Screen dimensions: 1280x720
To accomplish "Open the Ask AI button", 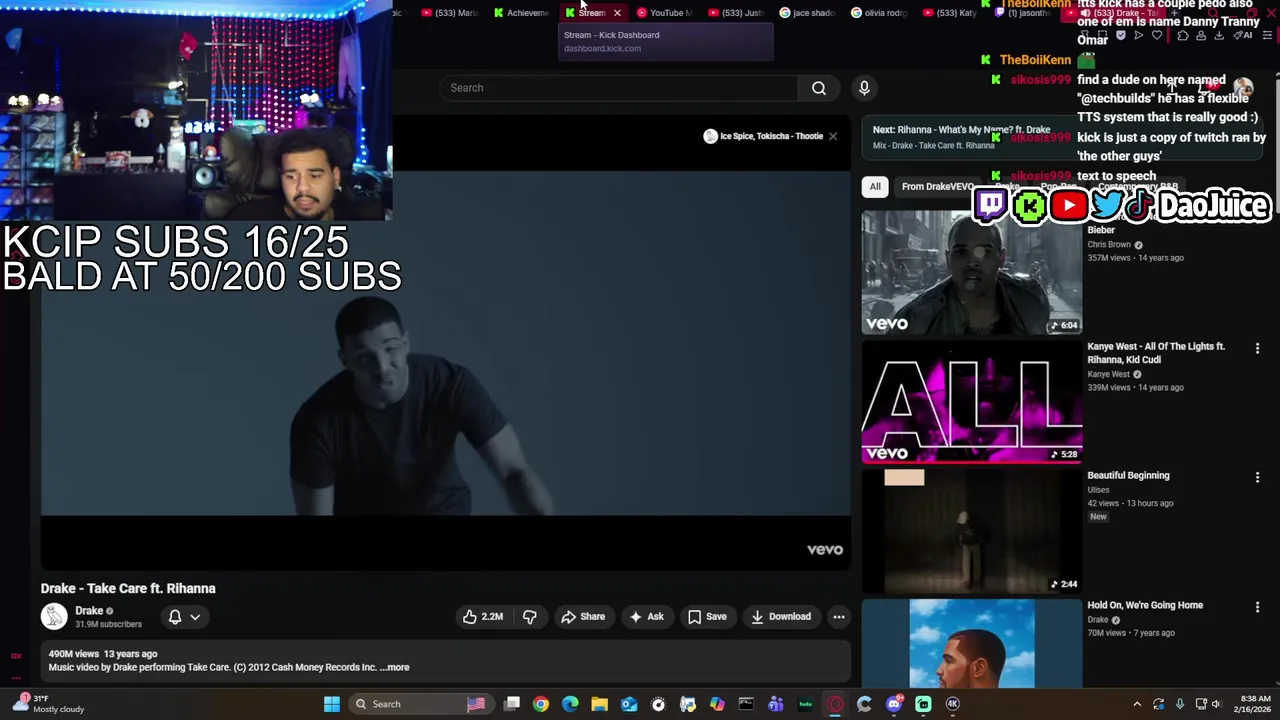I will click(x=646, y=617).
